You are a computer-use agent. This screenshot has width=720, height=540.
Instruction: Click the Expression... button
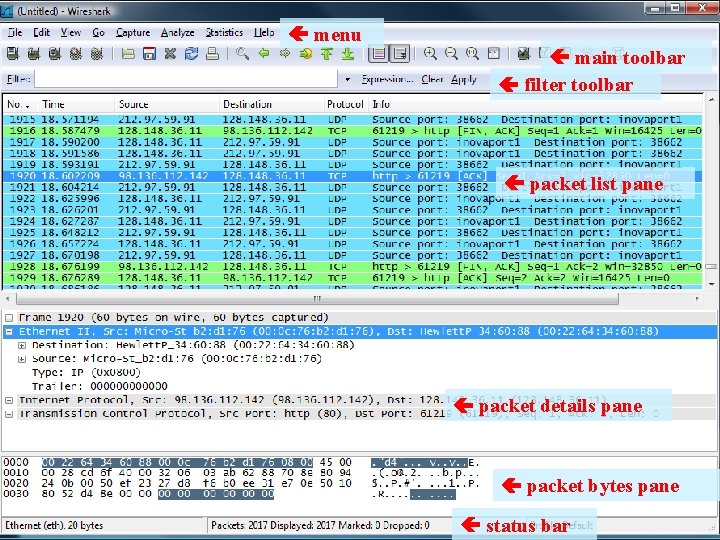coord(387,79)
